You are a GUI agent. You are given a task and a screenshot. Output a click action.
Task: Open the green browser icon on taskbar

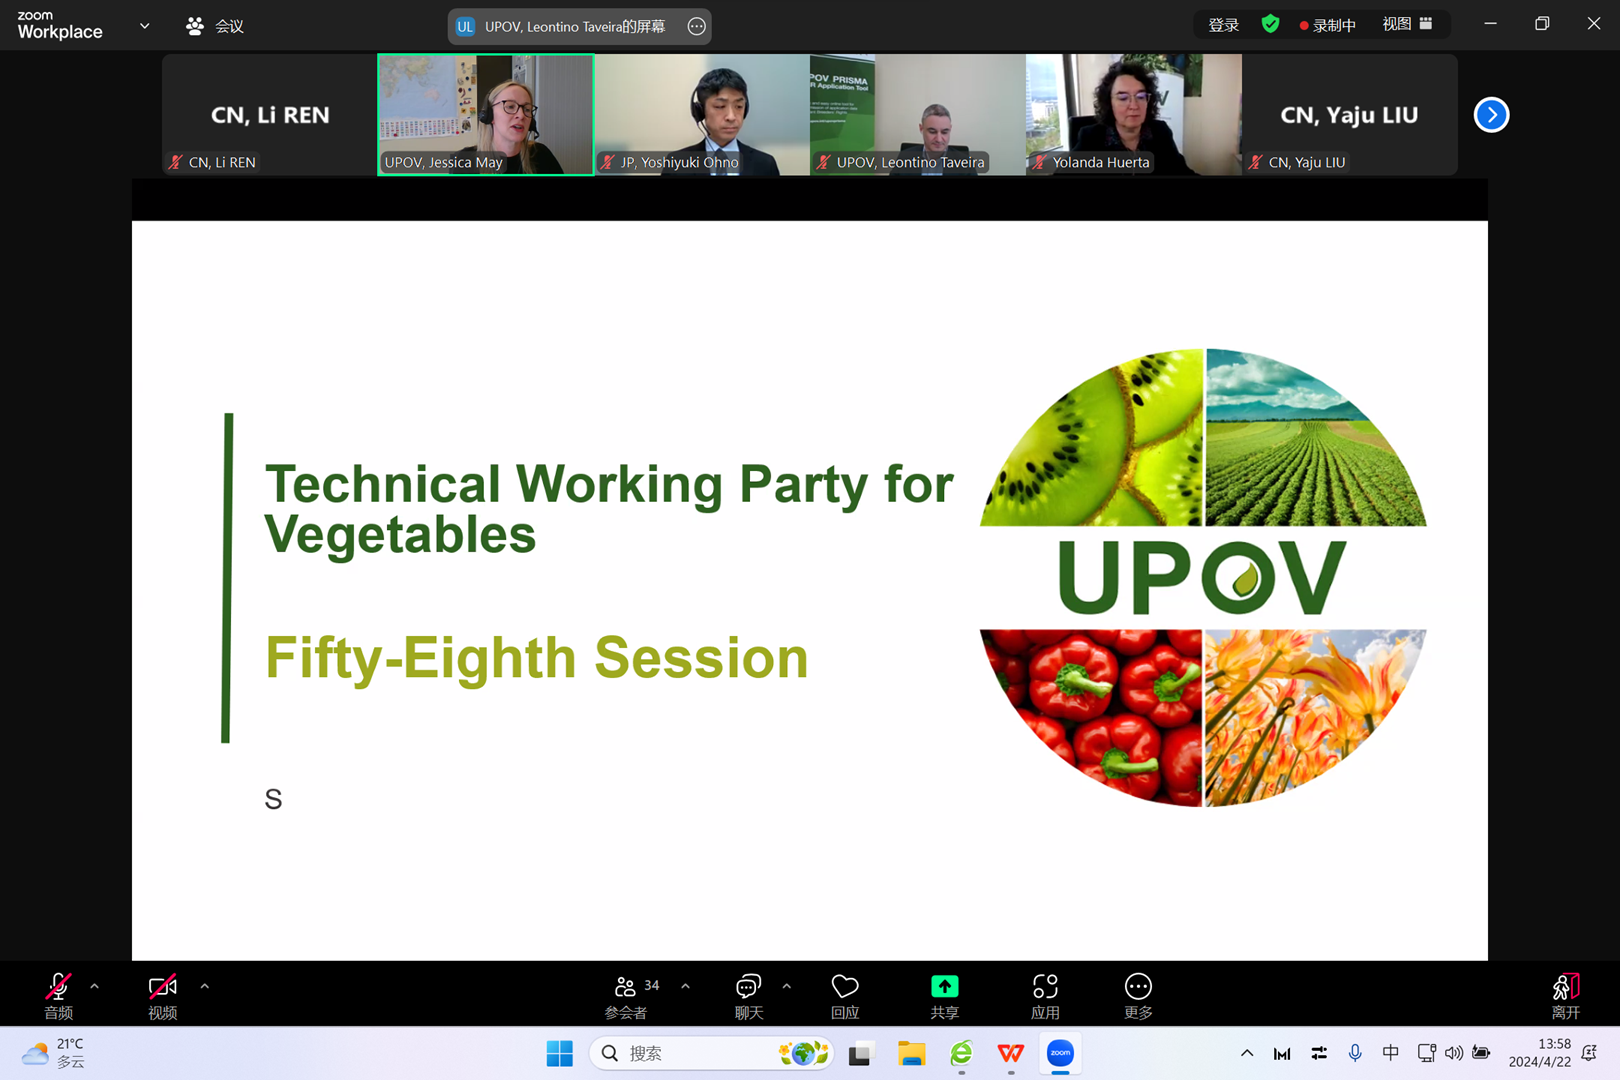[961, 1053]
